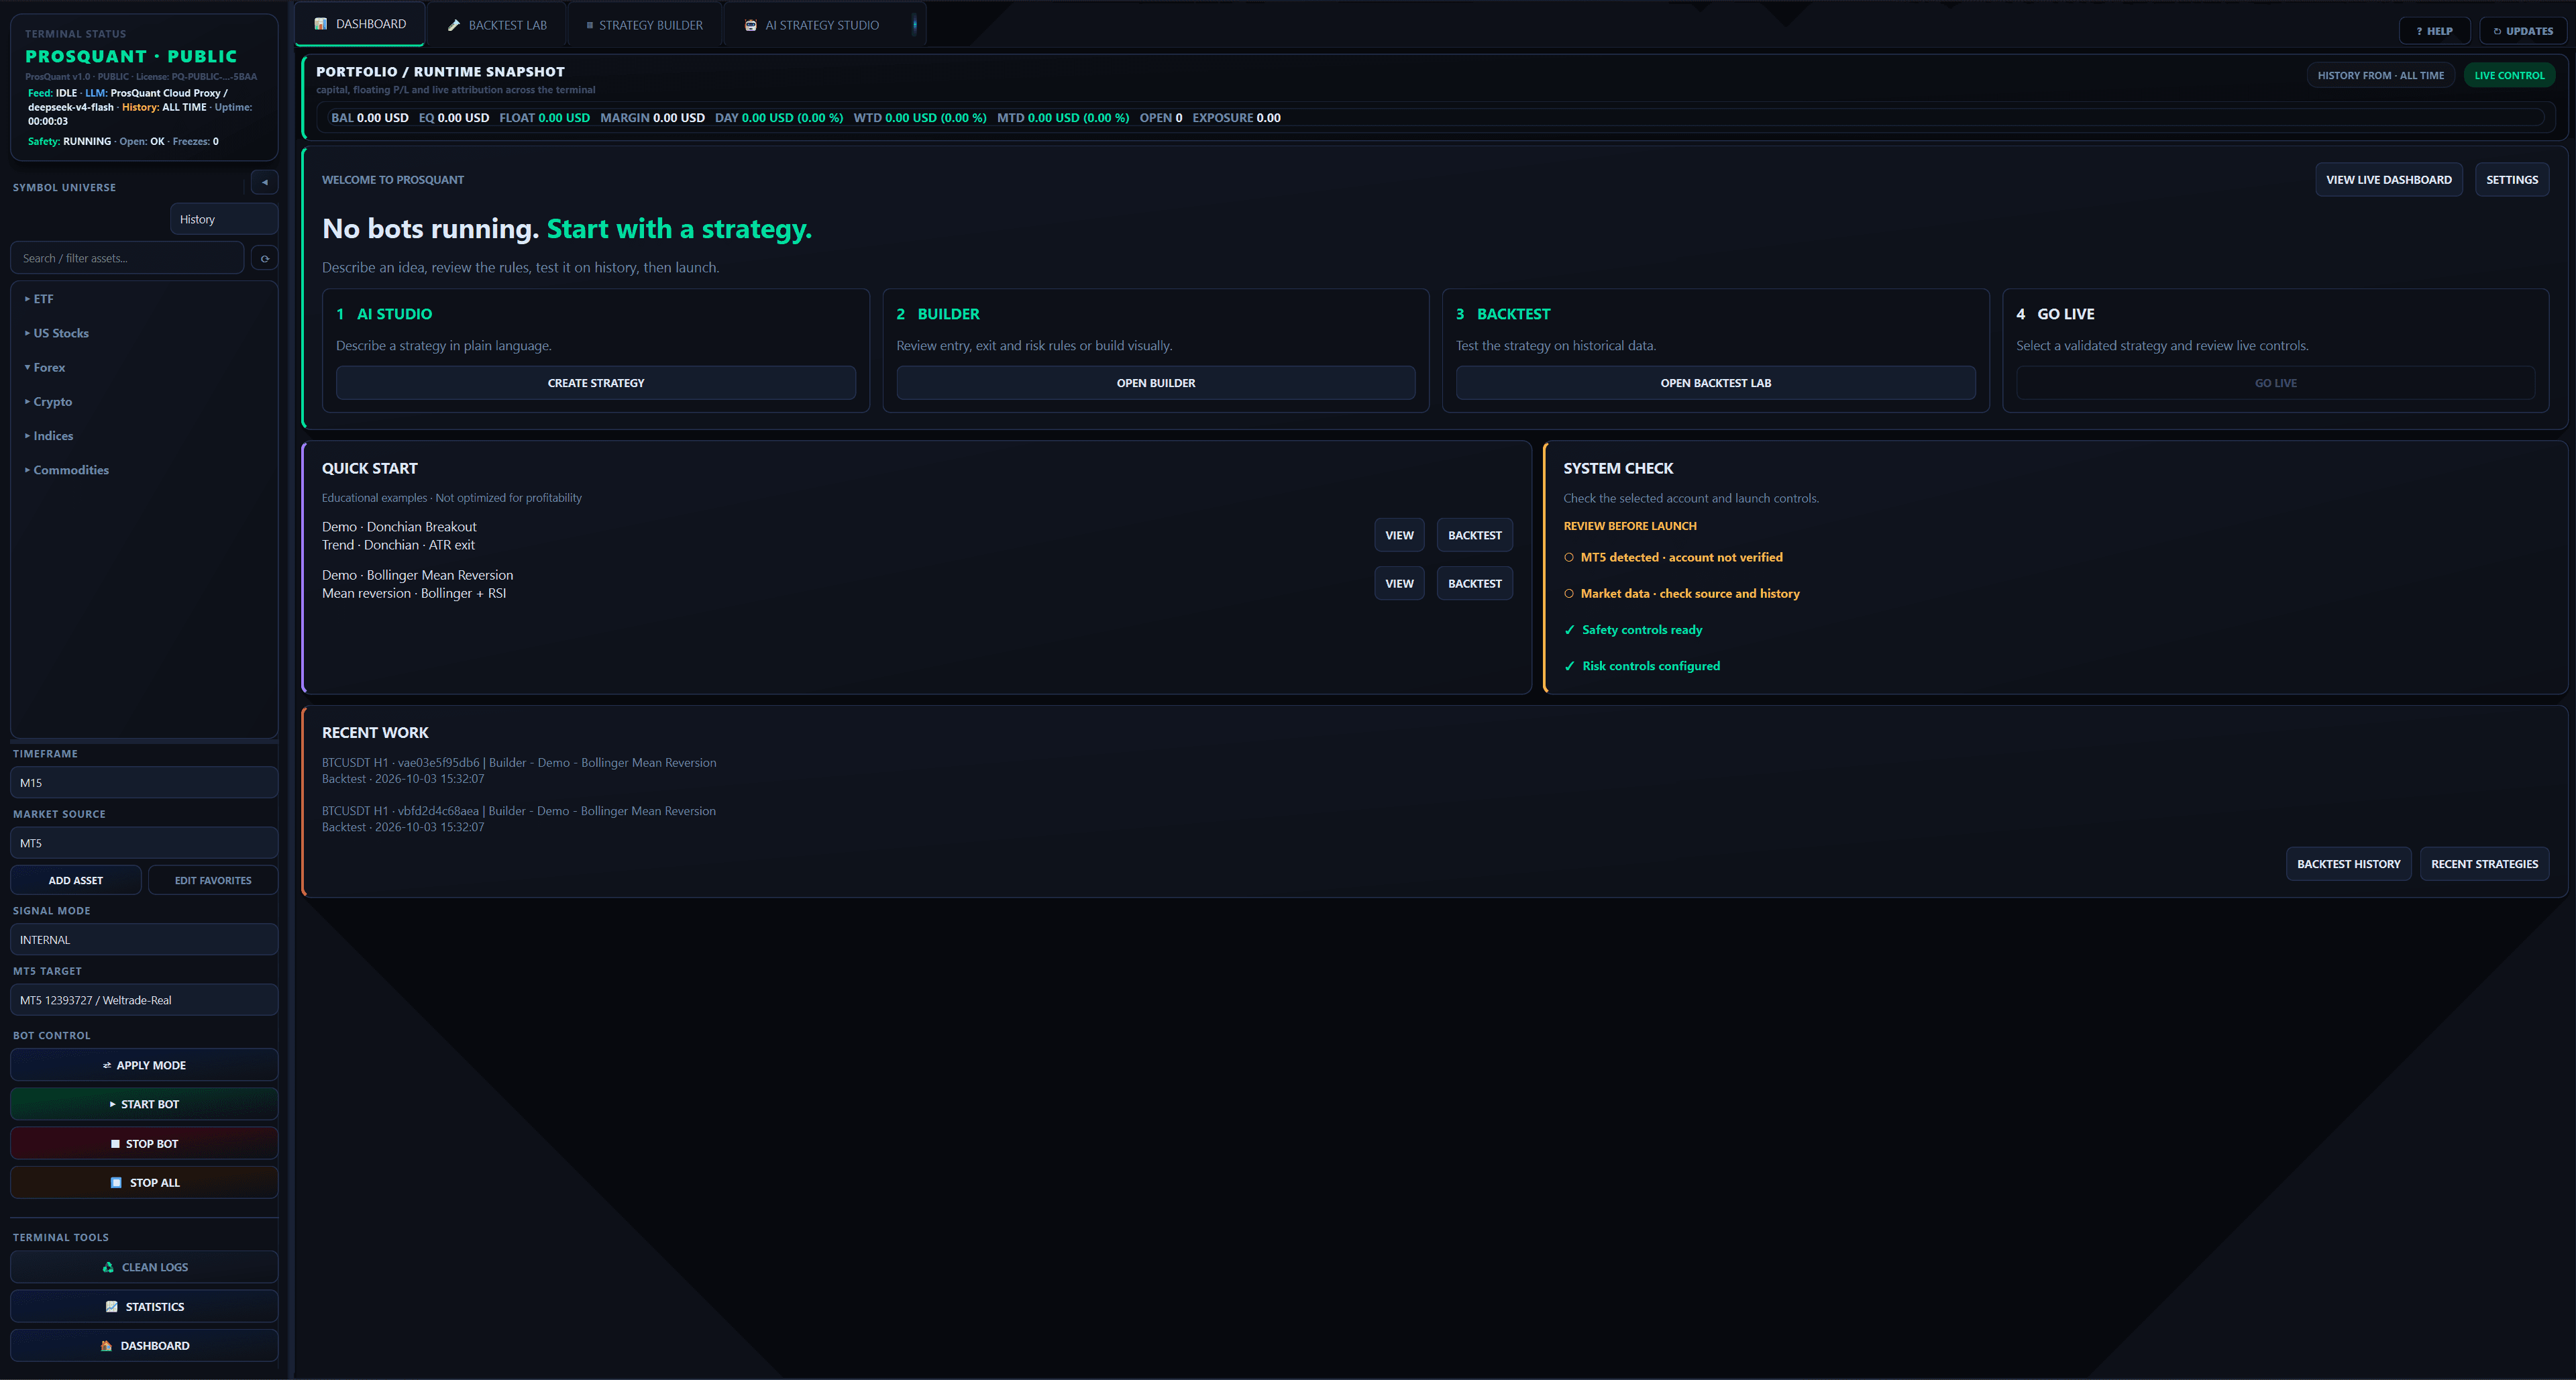The width and height of the screenshot is (2576, 1380).
Task: Open recent backtest vbfd2d4c68aea entry
Action: click(x=519, y=819)
